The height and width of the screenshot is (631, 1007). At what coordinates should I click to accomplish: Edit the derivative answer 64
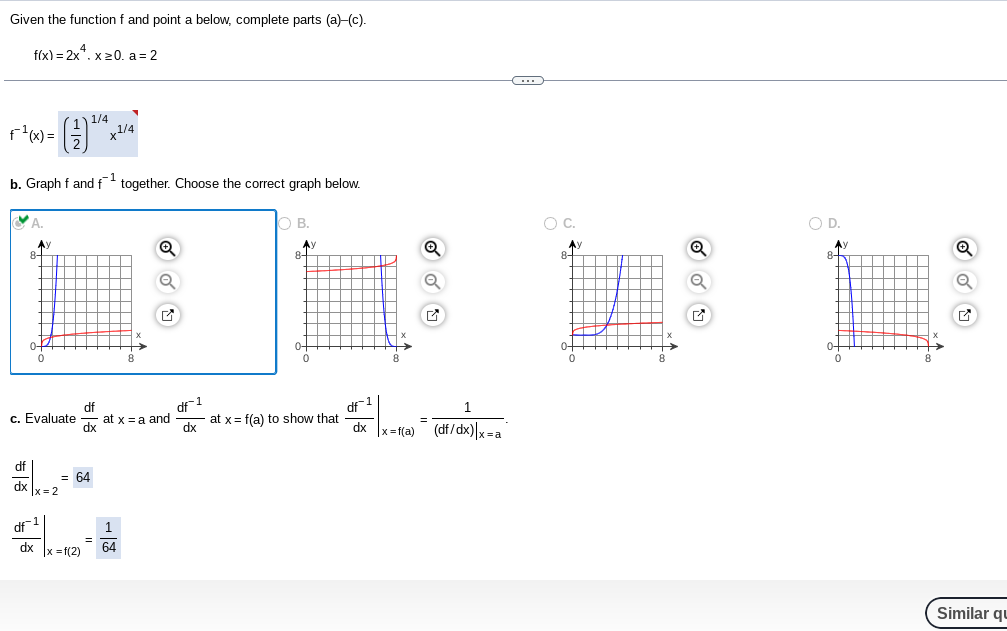82,477
